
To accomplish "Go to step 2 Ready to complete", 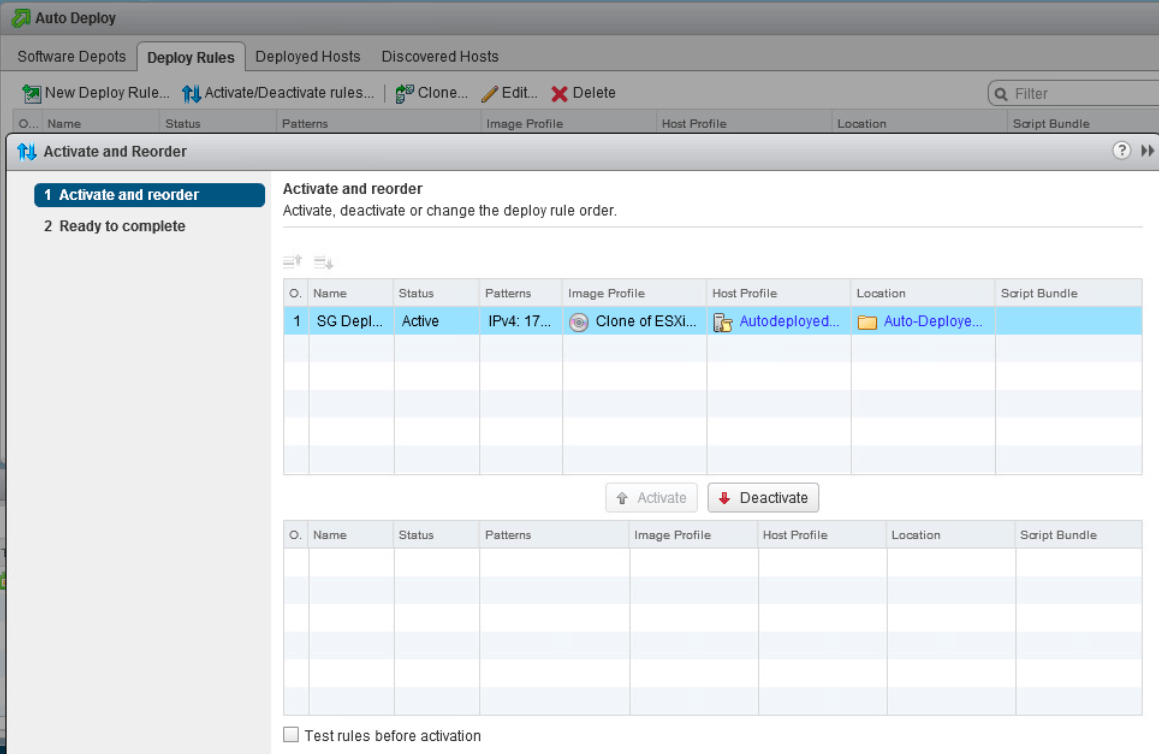I will coord(115,226).
